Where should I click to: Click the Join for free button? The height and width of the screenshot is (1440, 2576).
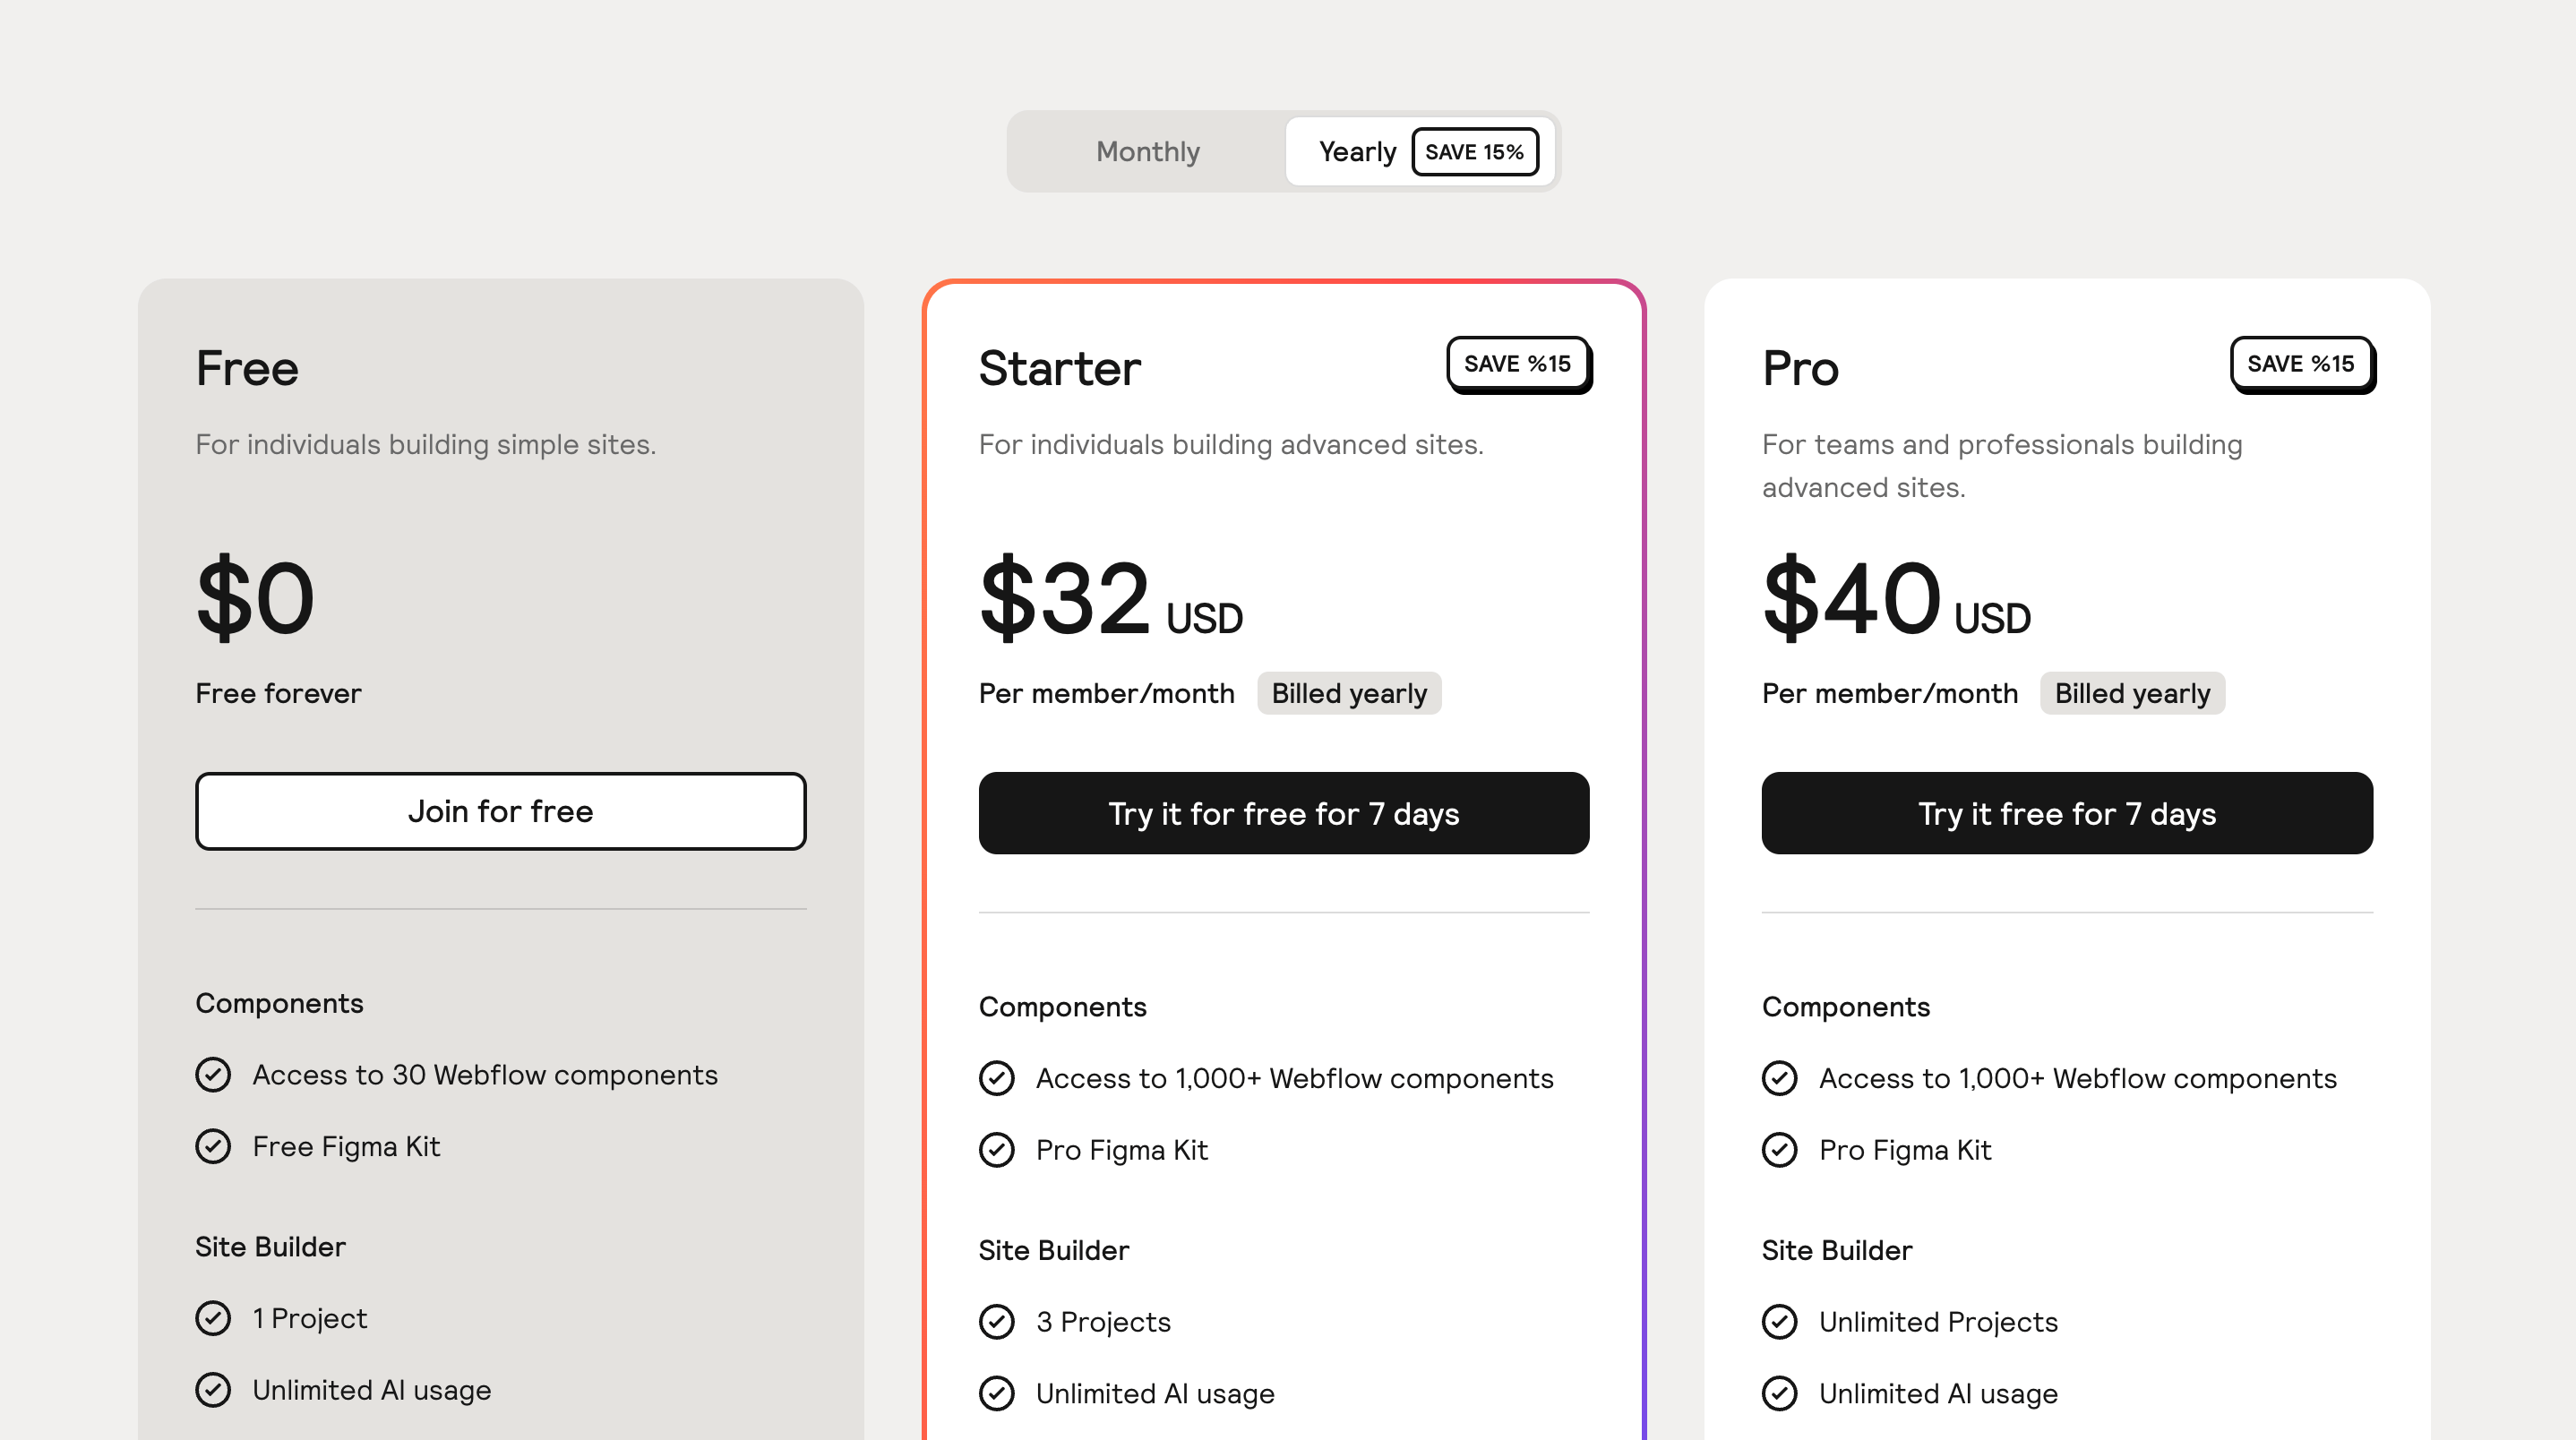click(x=500, y=811)
